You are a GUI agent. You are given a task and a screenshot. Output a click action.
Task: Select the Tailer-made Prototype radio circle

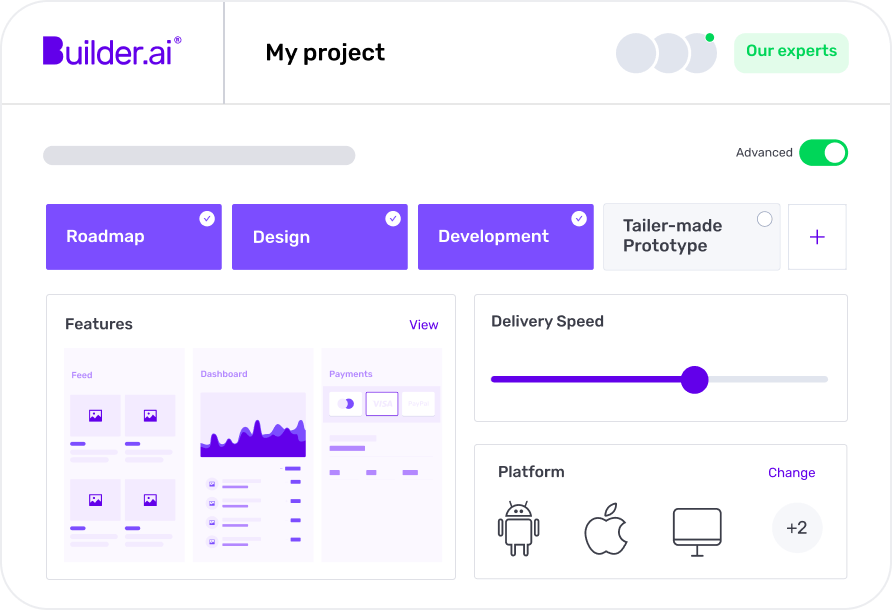pyautogui.click(x=765, y=219)
